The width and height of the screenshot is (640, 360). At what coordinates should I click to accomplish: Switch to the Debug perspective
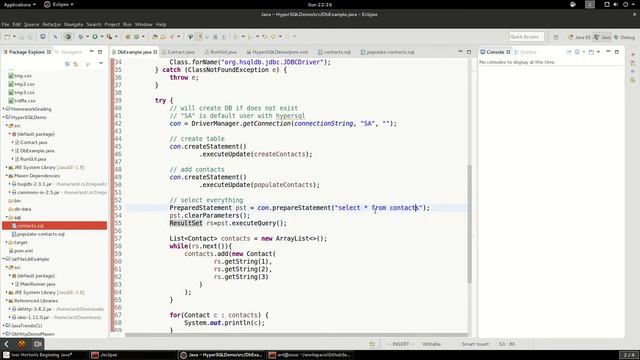click(624, 37)
